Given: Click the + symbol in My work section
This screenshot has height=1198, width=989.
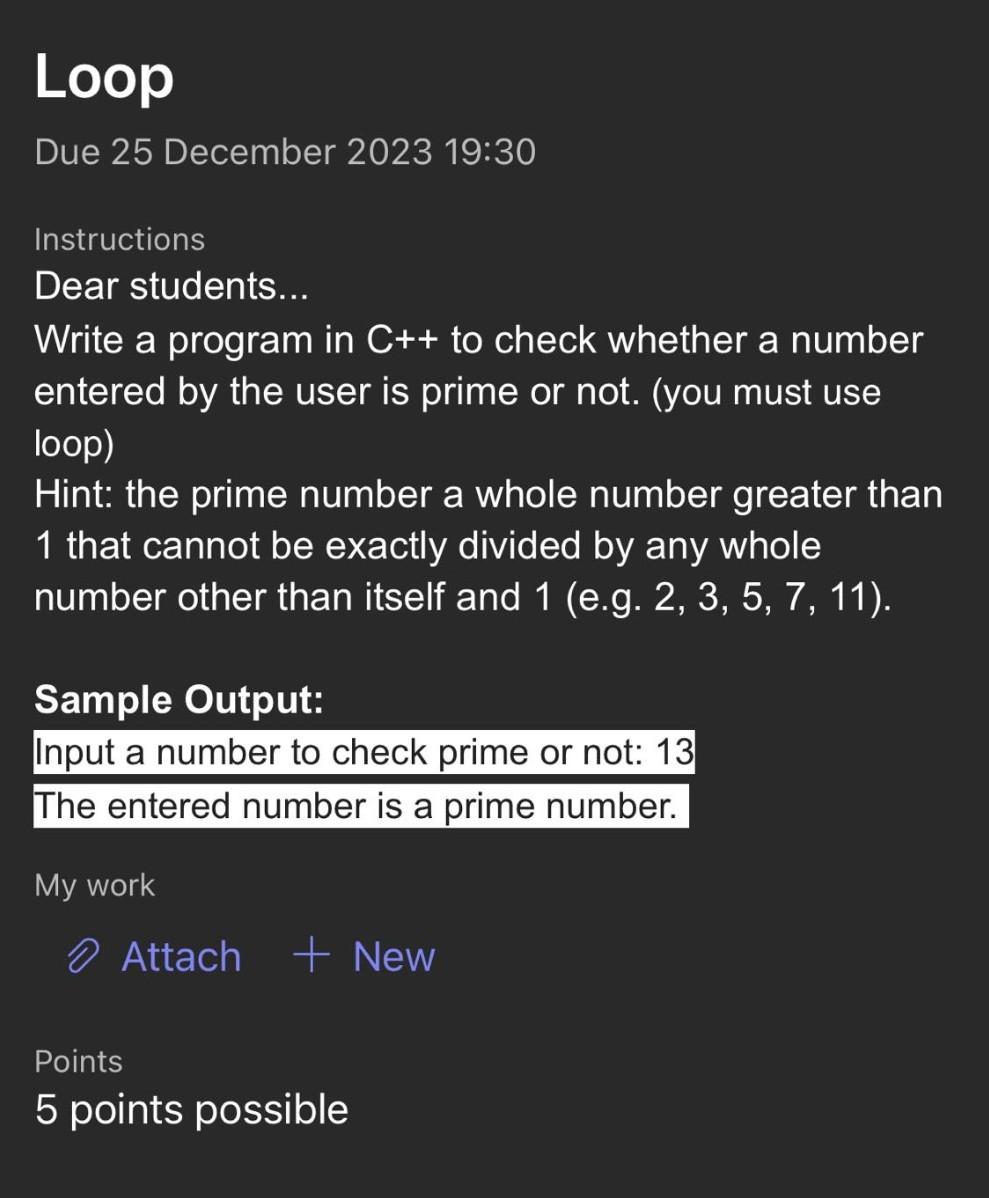Looking at the screenshot, I should coord(310,957).
